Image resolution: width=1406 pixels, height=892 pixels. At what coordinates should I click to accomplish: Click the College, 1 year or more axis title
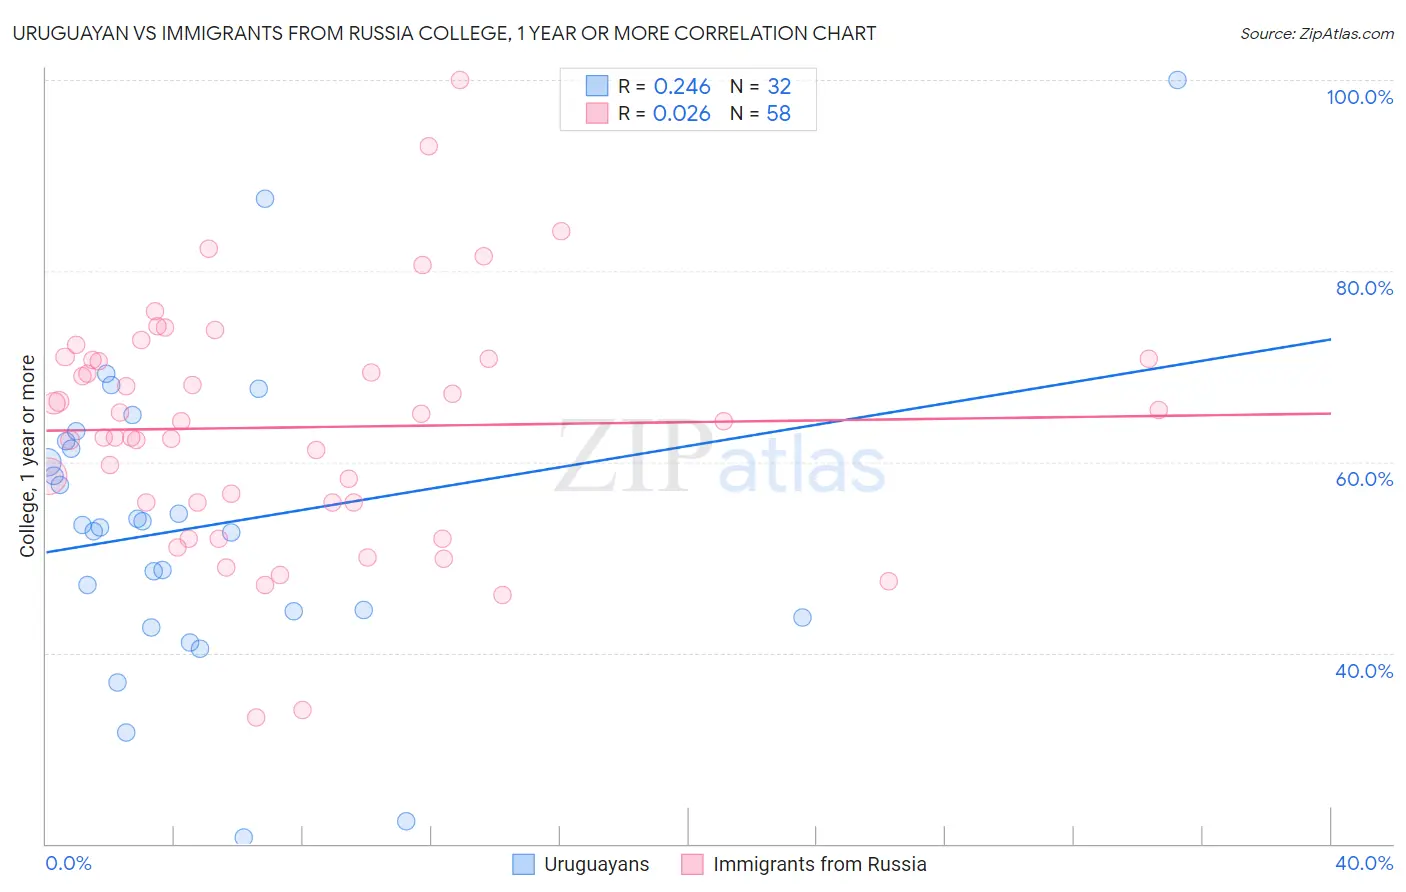[28, 456]
